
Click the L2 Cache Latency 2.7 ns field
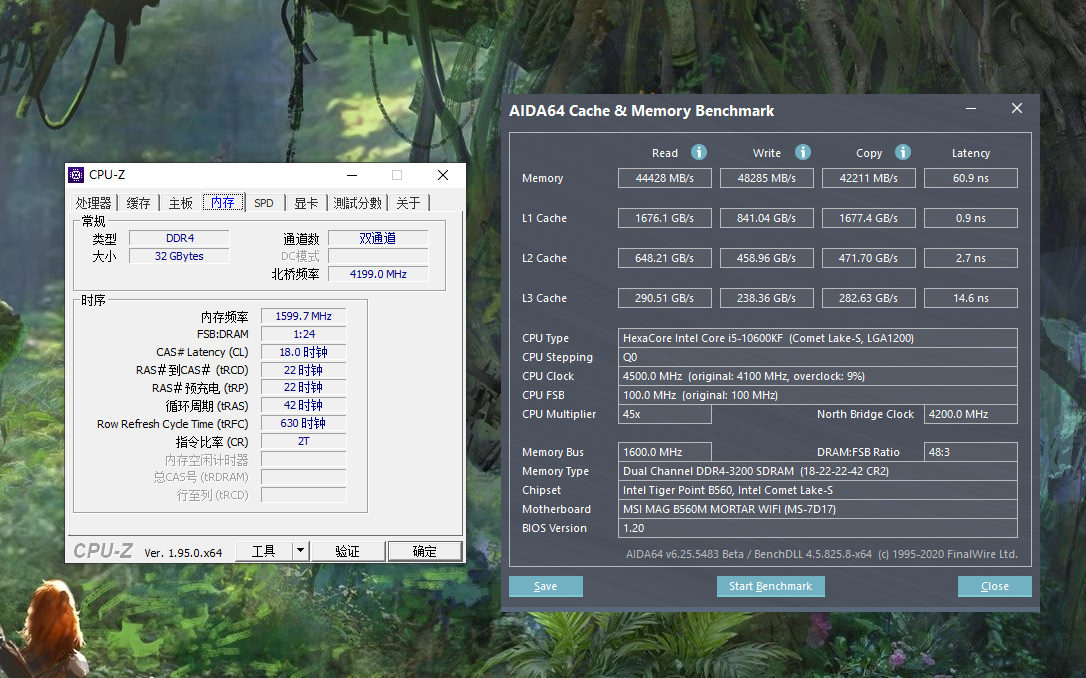coord(971,258)
